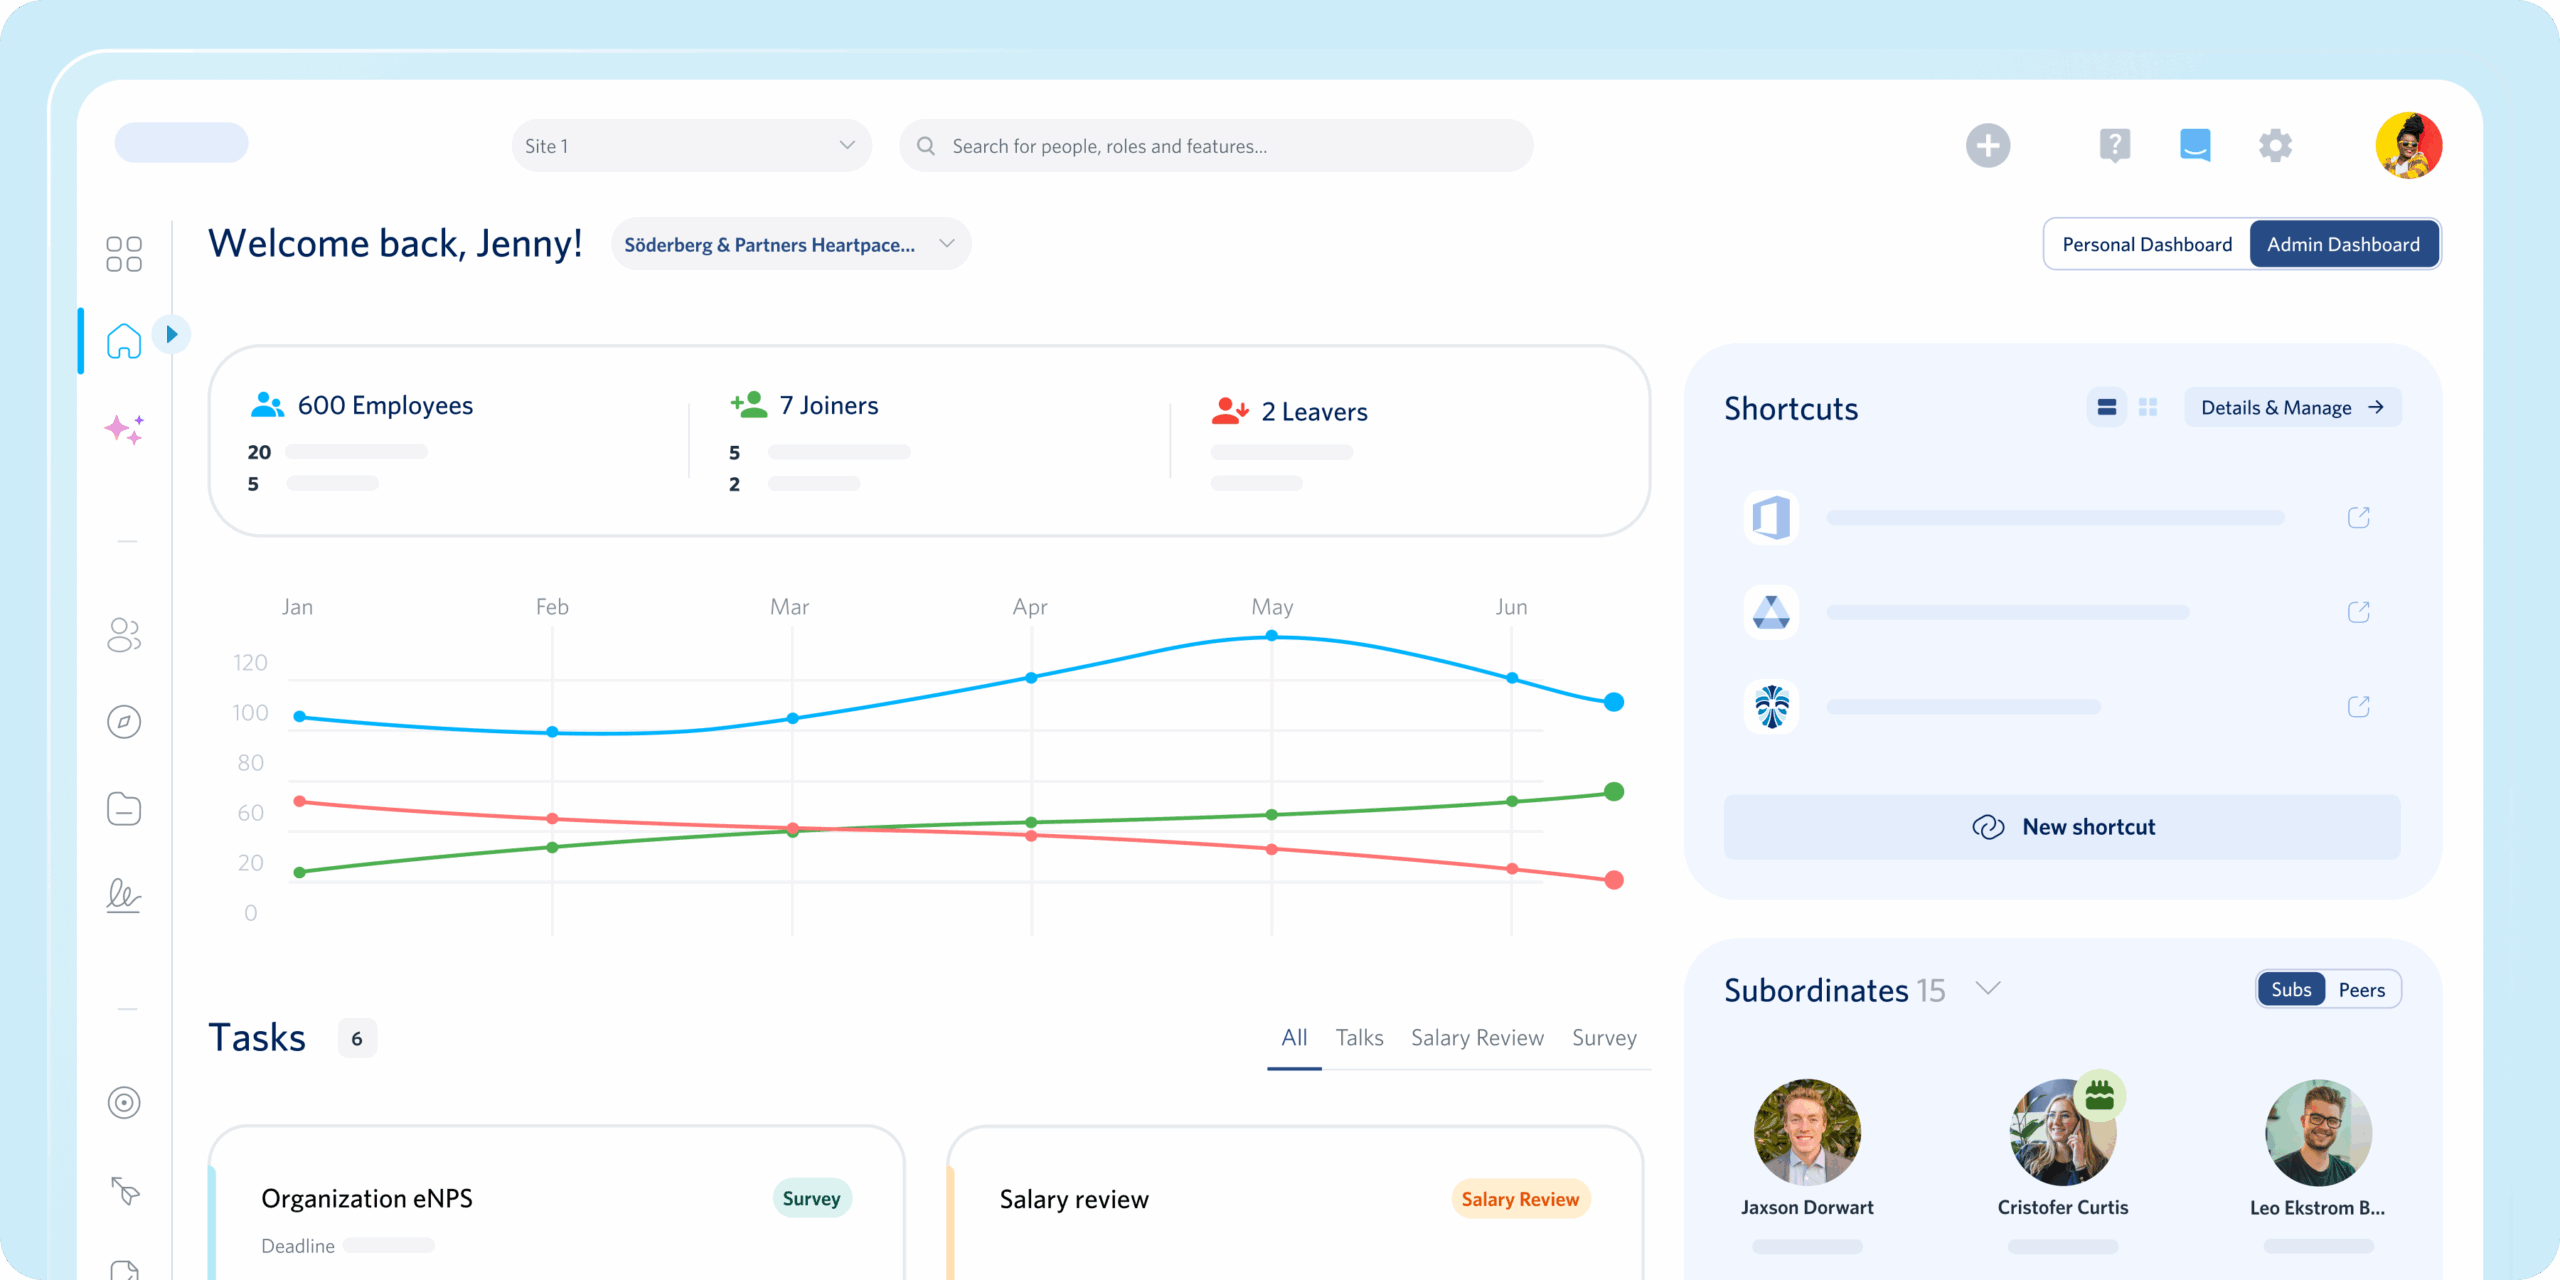Click the plus add icon in header
The height and width of the screenshot is (1280, 2560).
(1988, 146)
